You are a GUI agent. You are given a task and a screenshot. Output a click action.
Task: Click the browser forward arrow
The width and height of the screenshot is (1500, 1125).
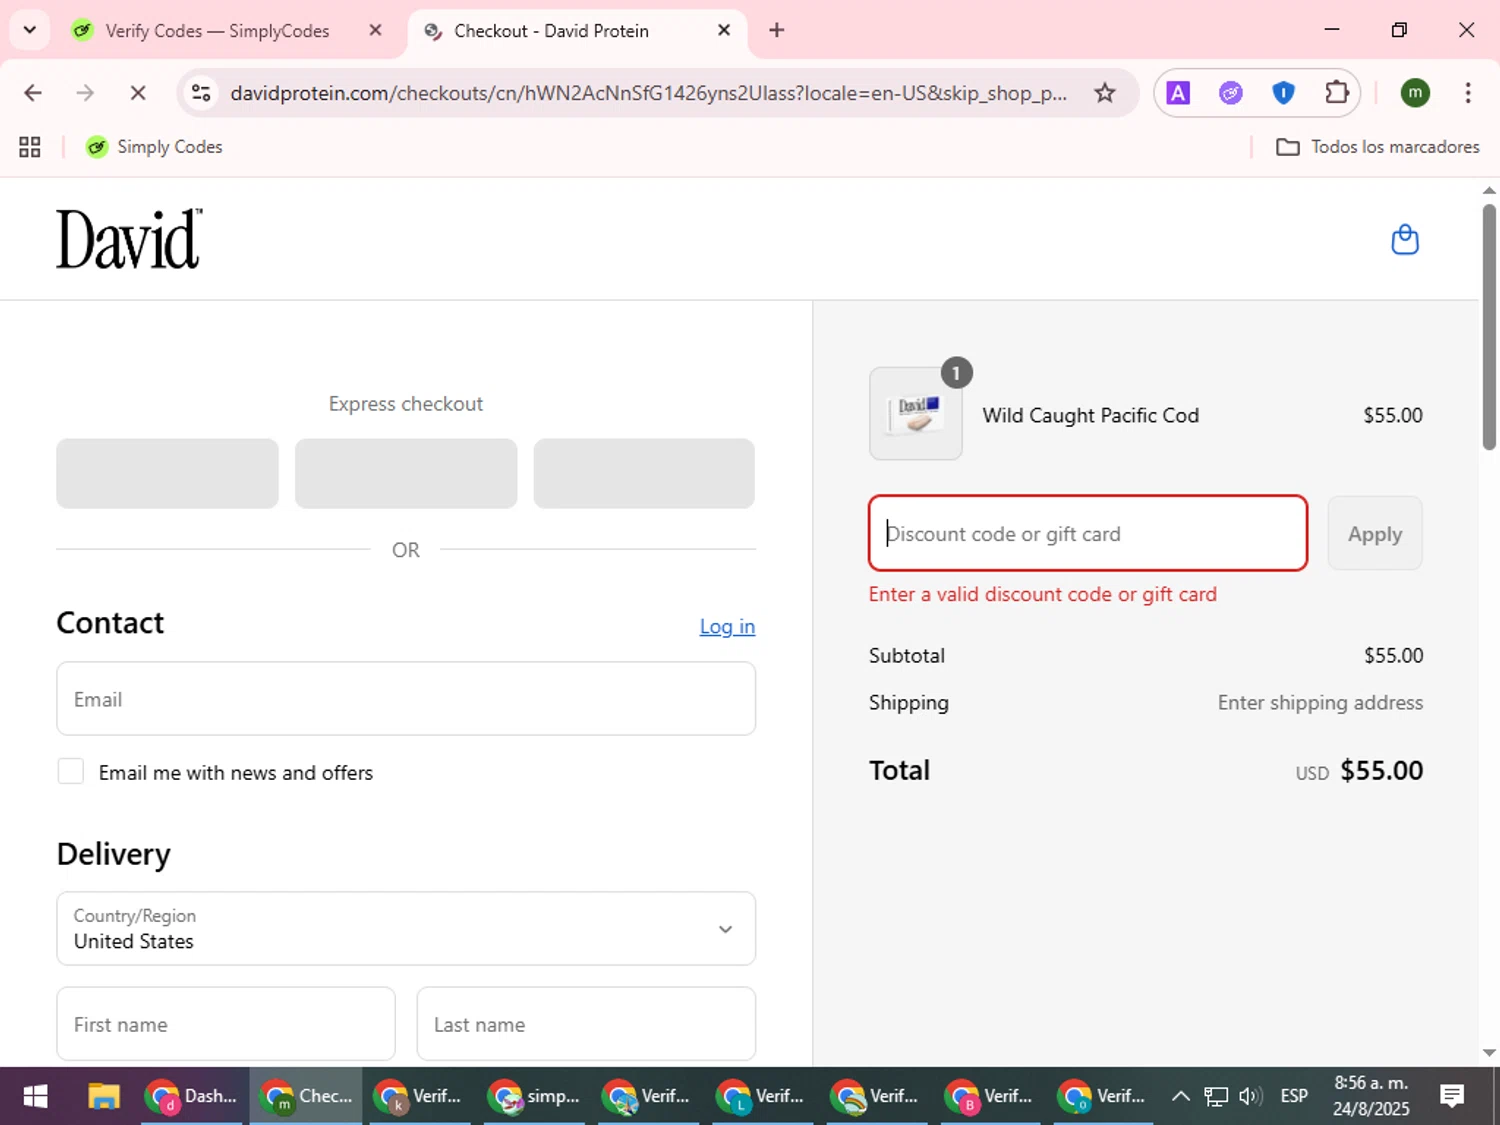tap(85, 93)
